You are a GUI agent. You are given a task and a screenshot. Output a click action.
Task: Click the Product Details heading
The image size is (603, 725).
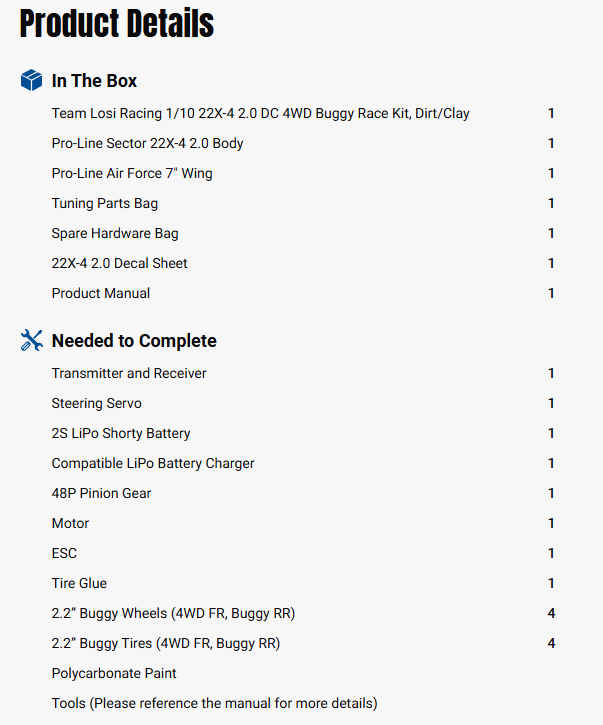(117, 24)
